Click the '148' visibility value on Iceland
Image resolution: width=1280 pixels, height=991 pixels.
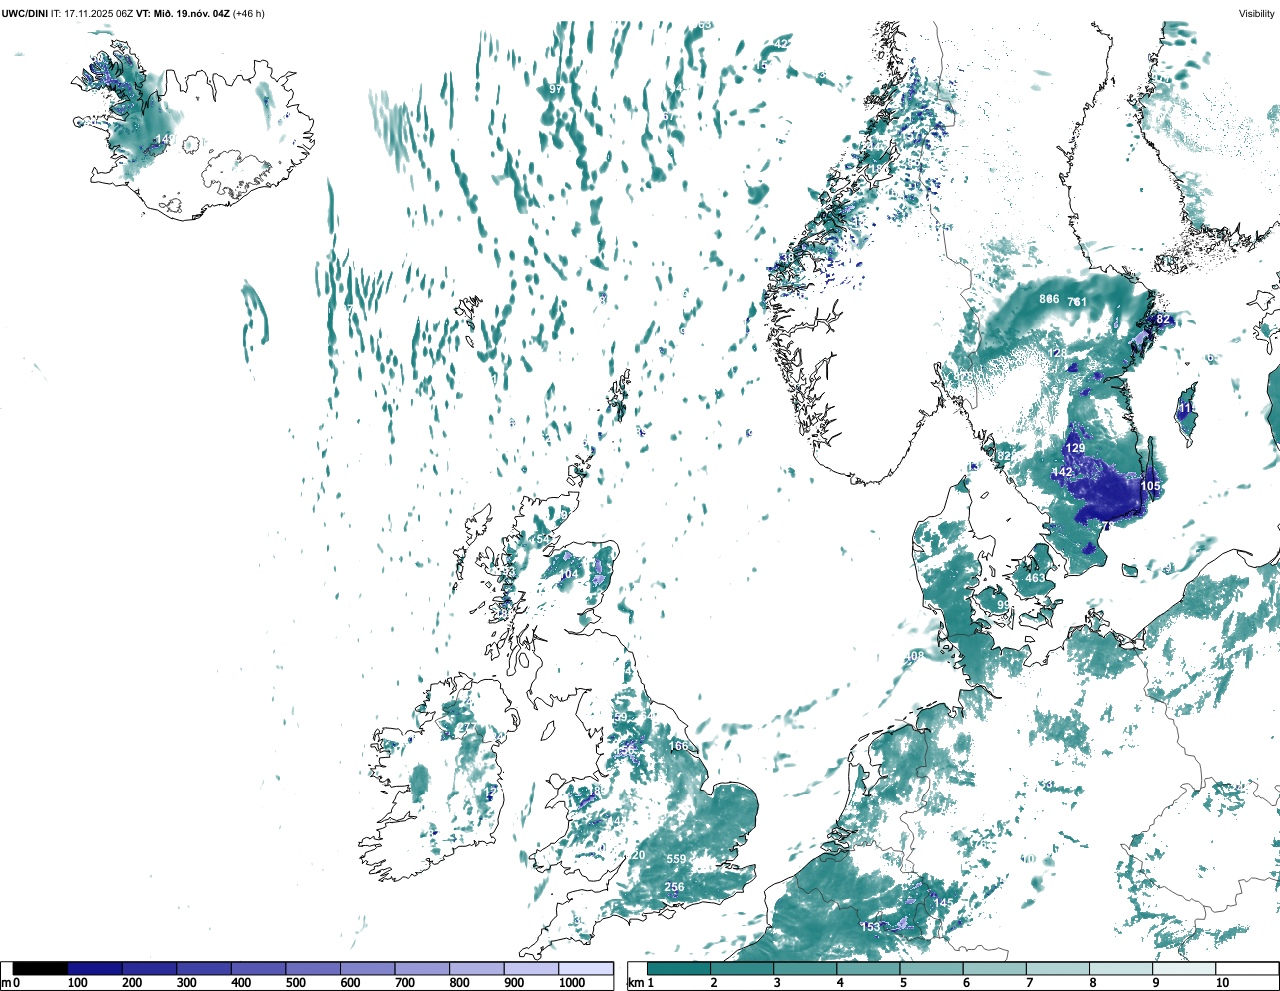(x=165, y=139)
